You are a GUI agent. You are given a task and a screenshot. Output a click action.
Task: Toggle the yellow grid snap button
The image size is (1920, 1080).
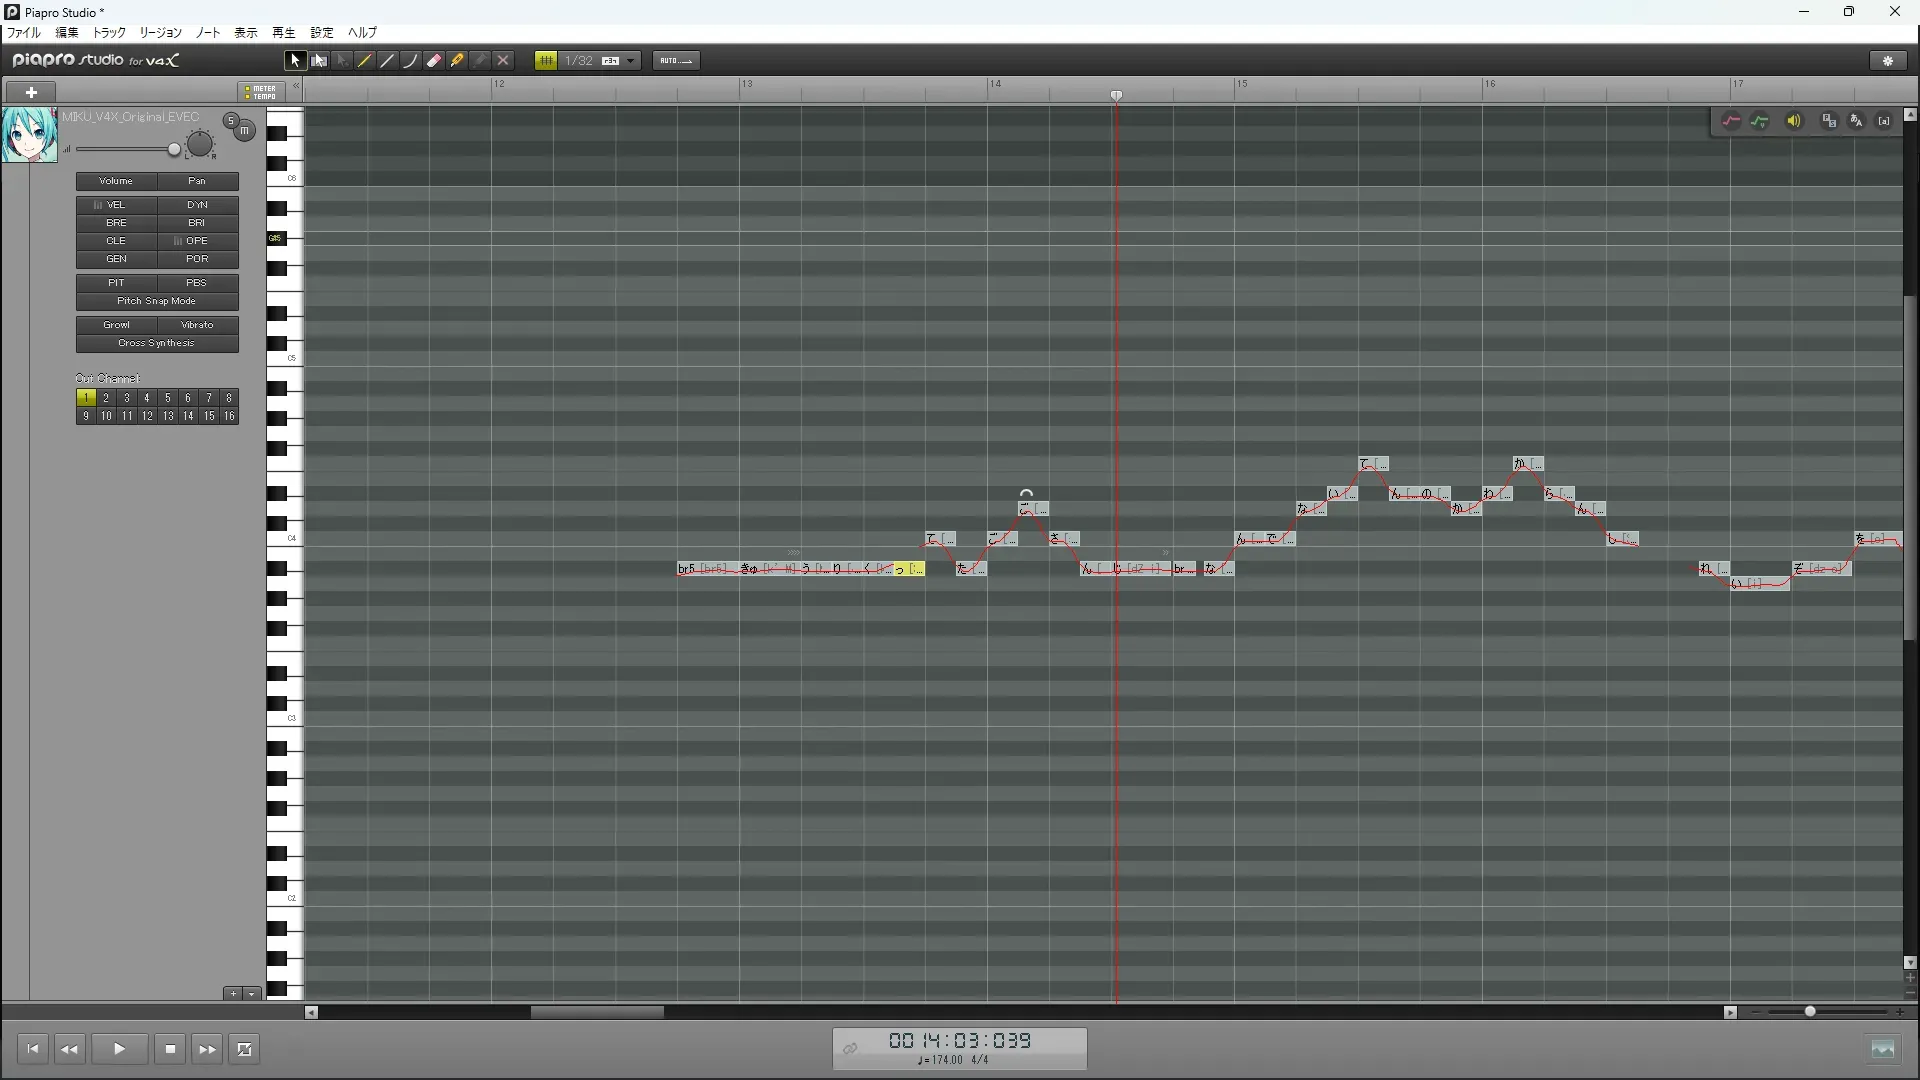pos(546,61)
